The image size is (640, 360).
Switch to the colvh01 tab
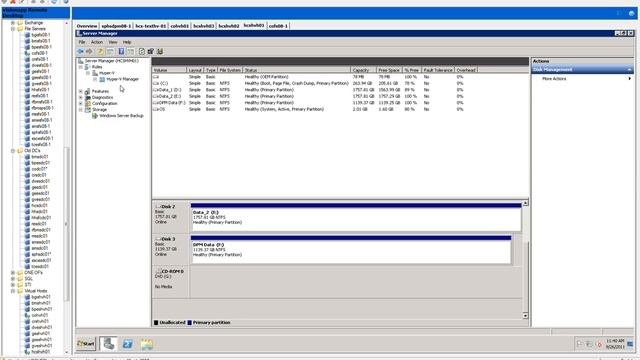click(x=180, y=26)
